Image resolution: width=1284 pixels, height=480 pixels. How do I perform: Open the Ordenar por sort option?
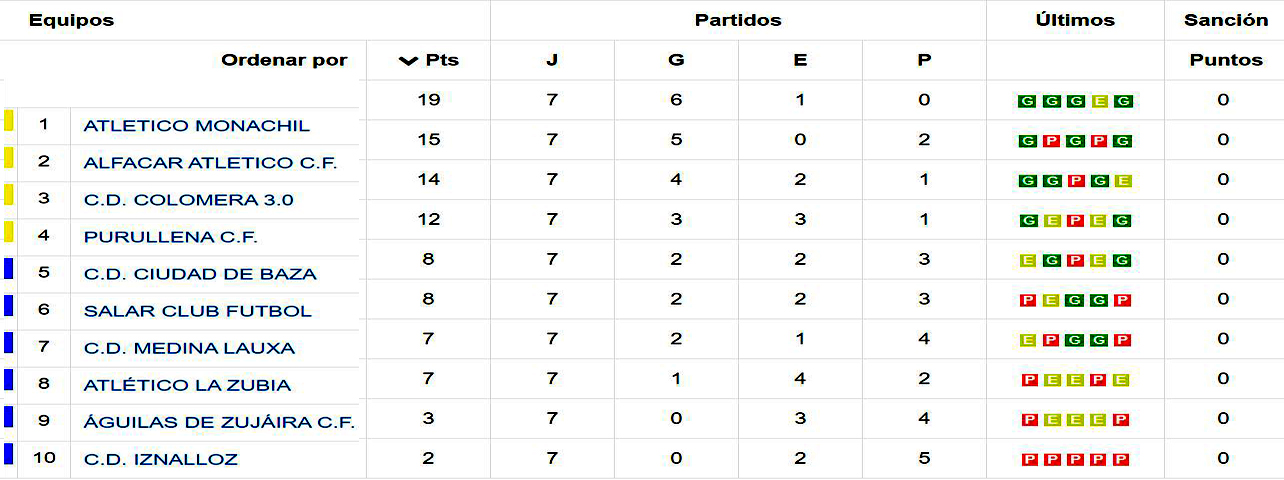pyautogui.click(x=284, y=60)
